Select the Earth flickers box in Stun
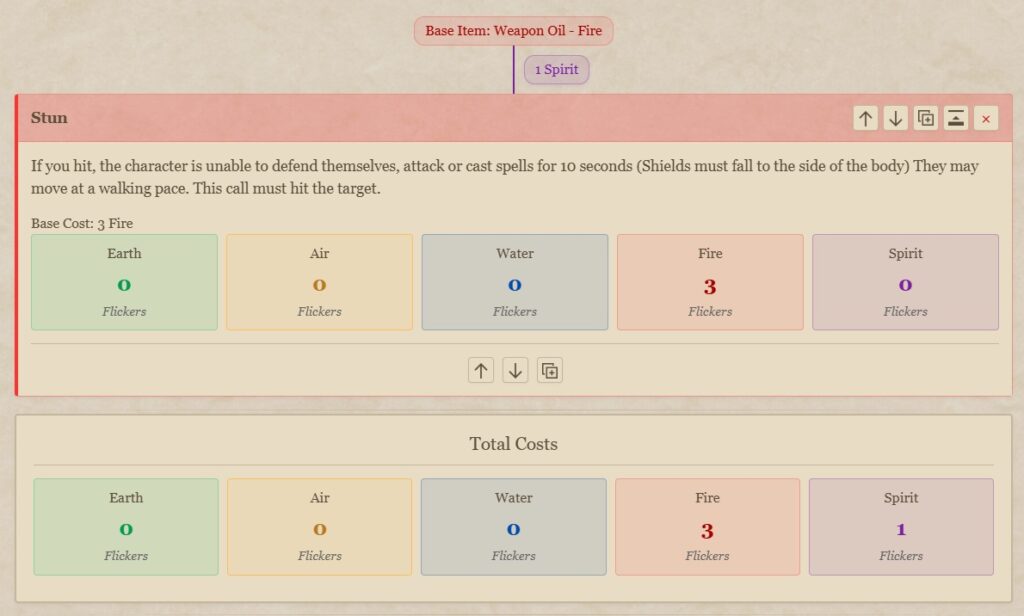Image resolution: width=1024 pixels, height=616 pixels. click(x=124, y=282)
